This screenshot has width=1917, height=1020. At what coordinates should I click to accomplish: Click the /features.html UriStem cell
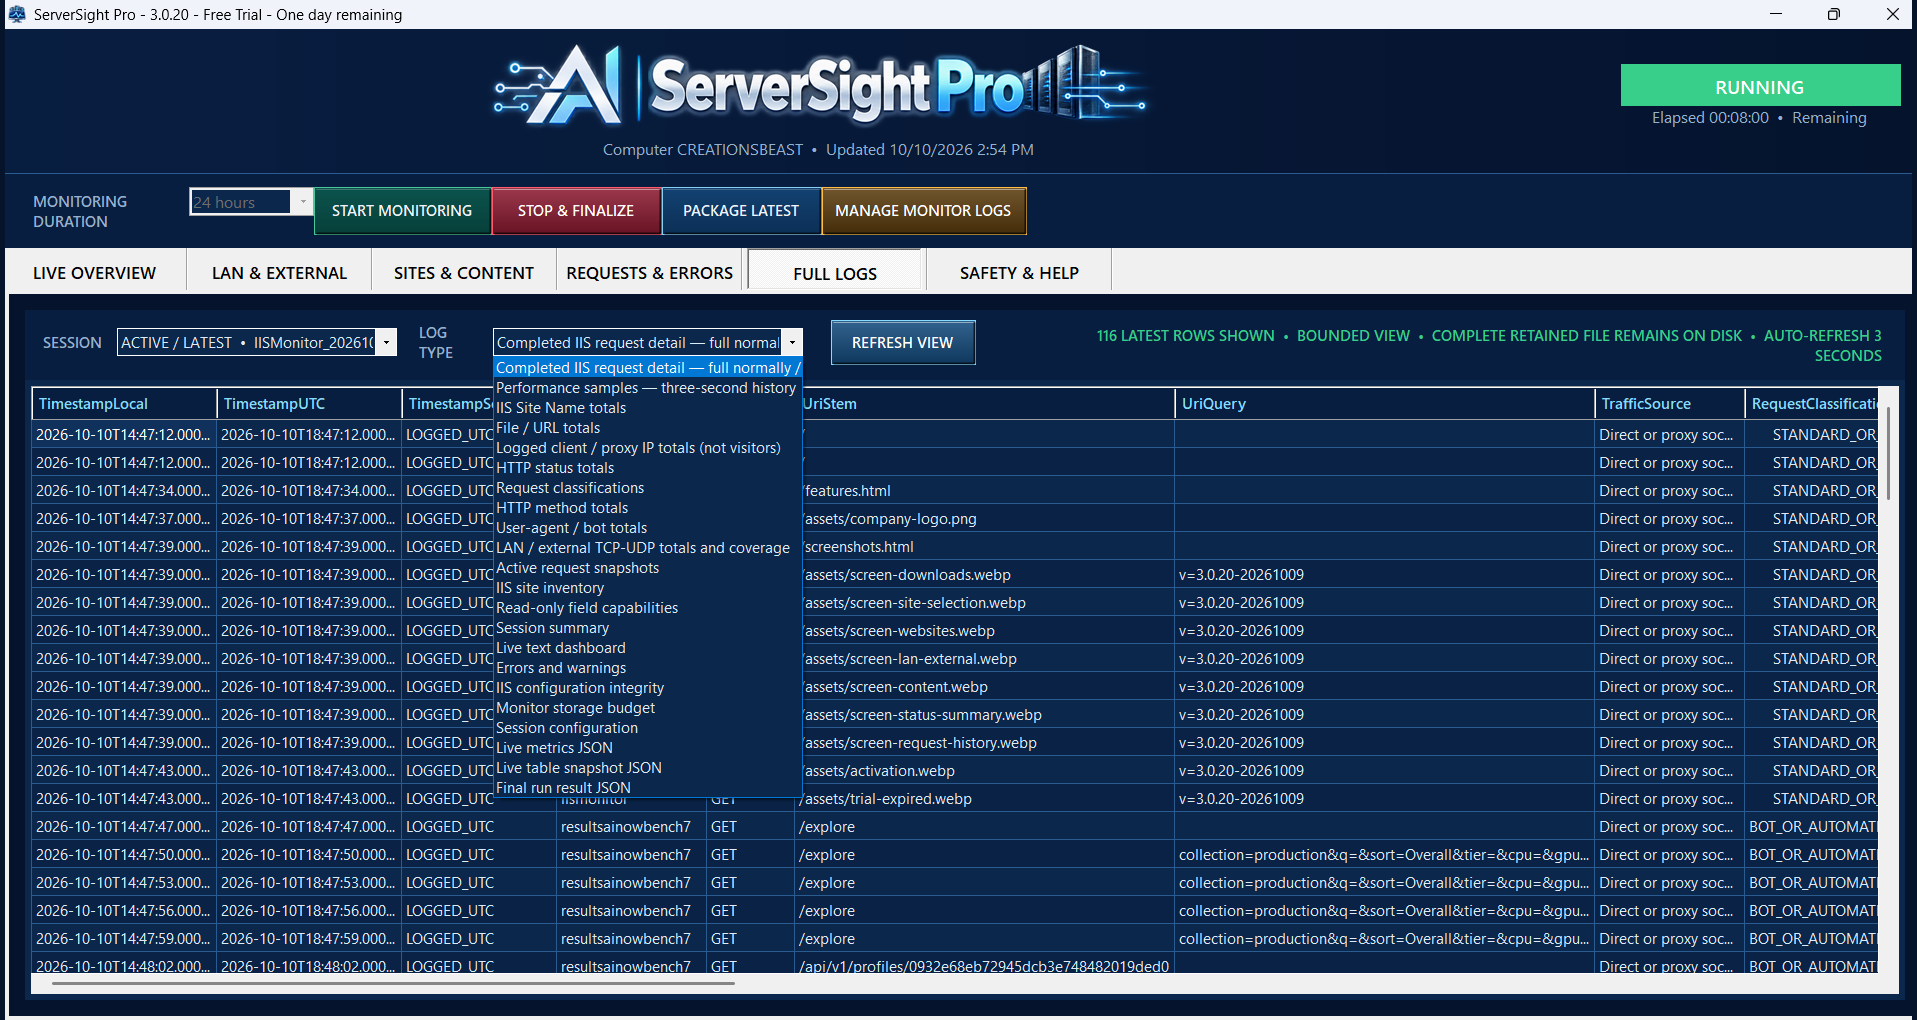pyautogui.click(x=986, y=491)
